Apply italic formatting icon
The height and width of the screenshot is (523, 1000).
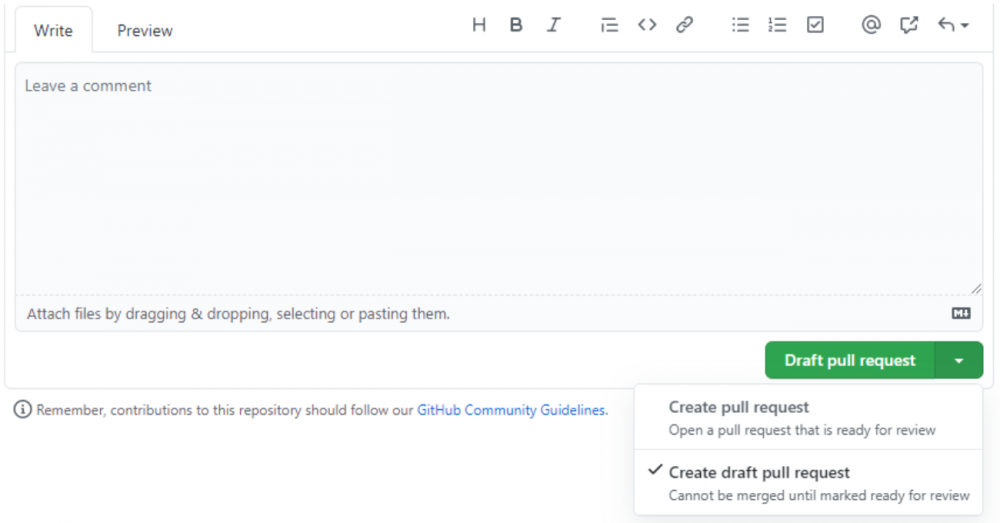pos(554,25)
